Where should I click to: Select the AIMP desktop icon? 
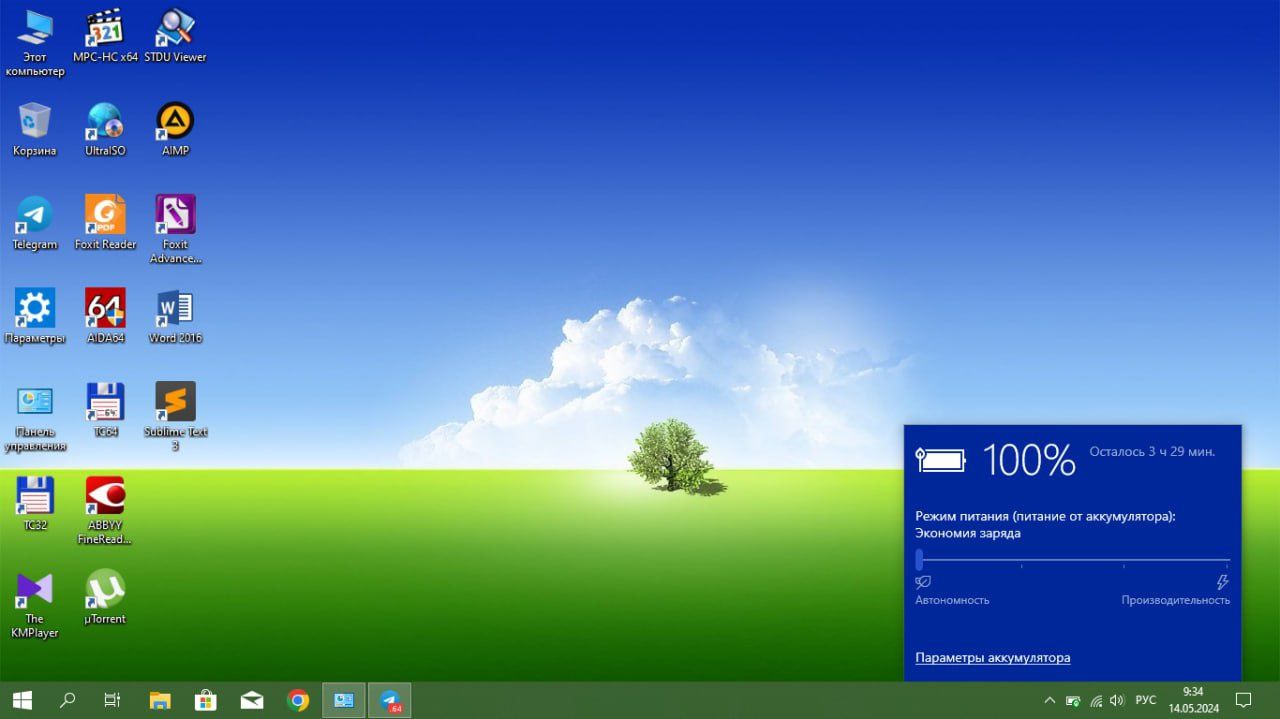[x=175, y=130]
